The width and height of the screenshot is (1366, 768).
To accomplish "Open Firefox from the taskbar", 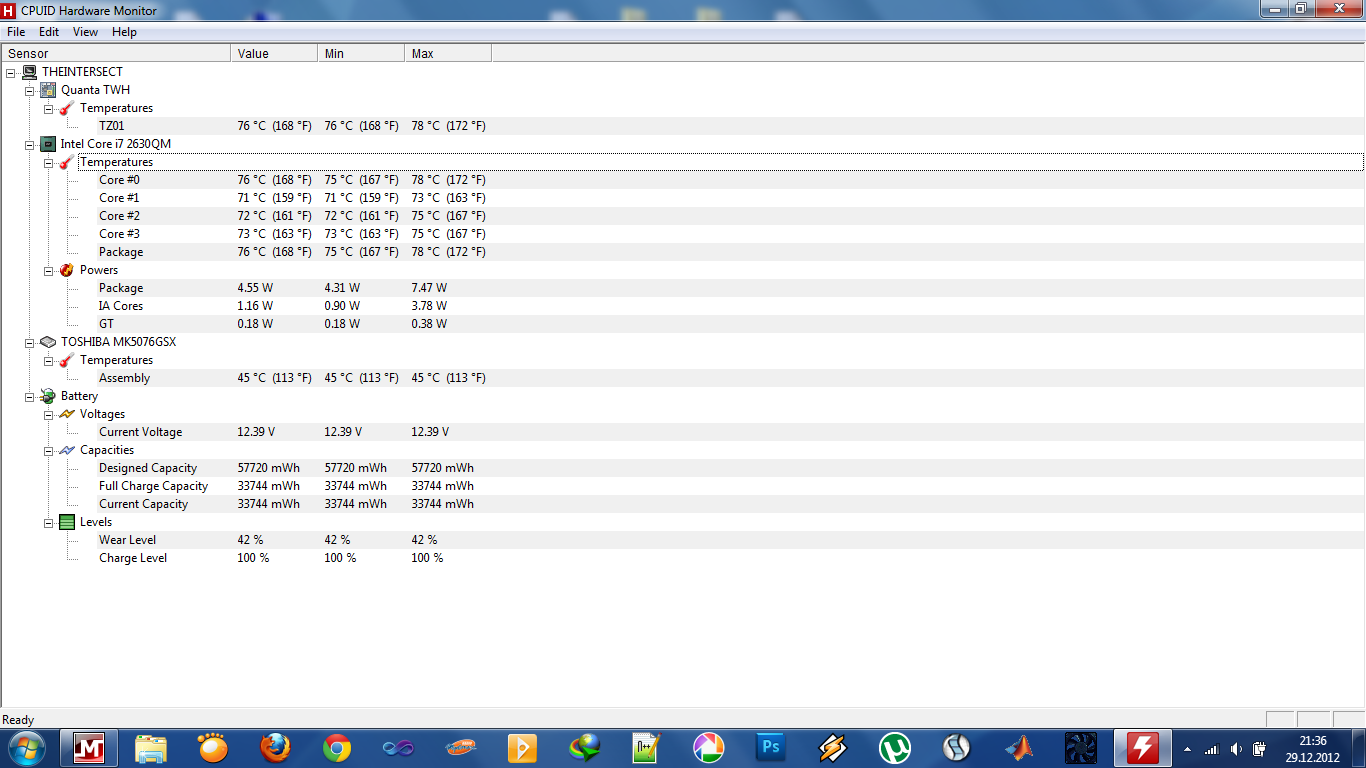I will [x=275, y=747].
